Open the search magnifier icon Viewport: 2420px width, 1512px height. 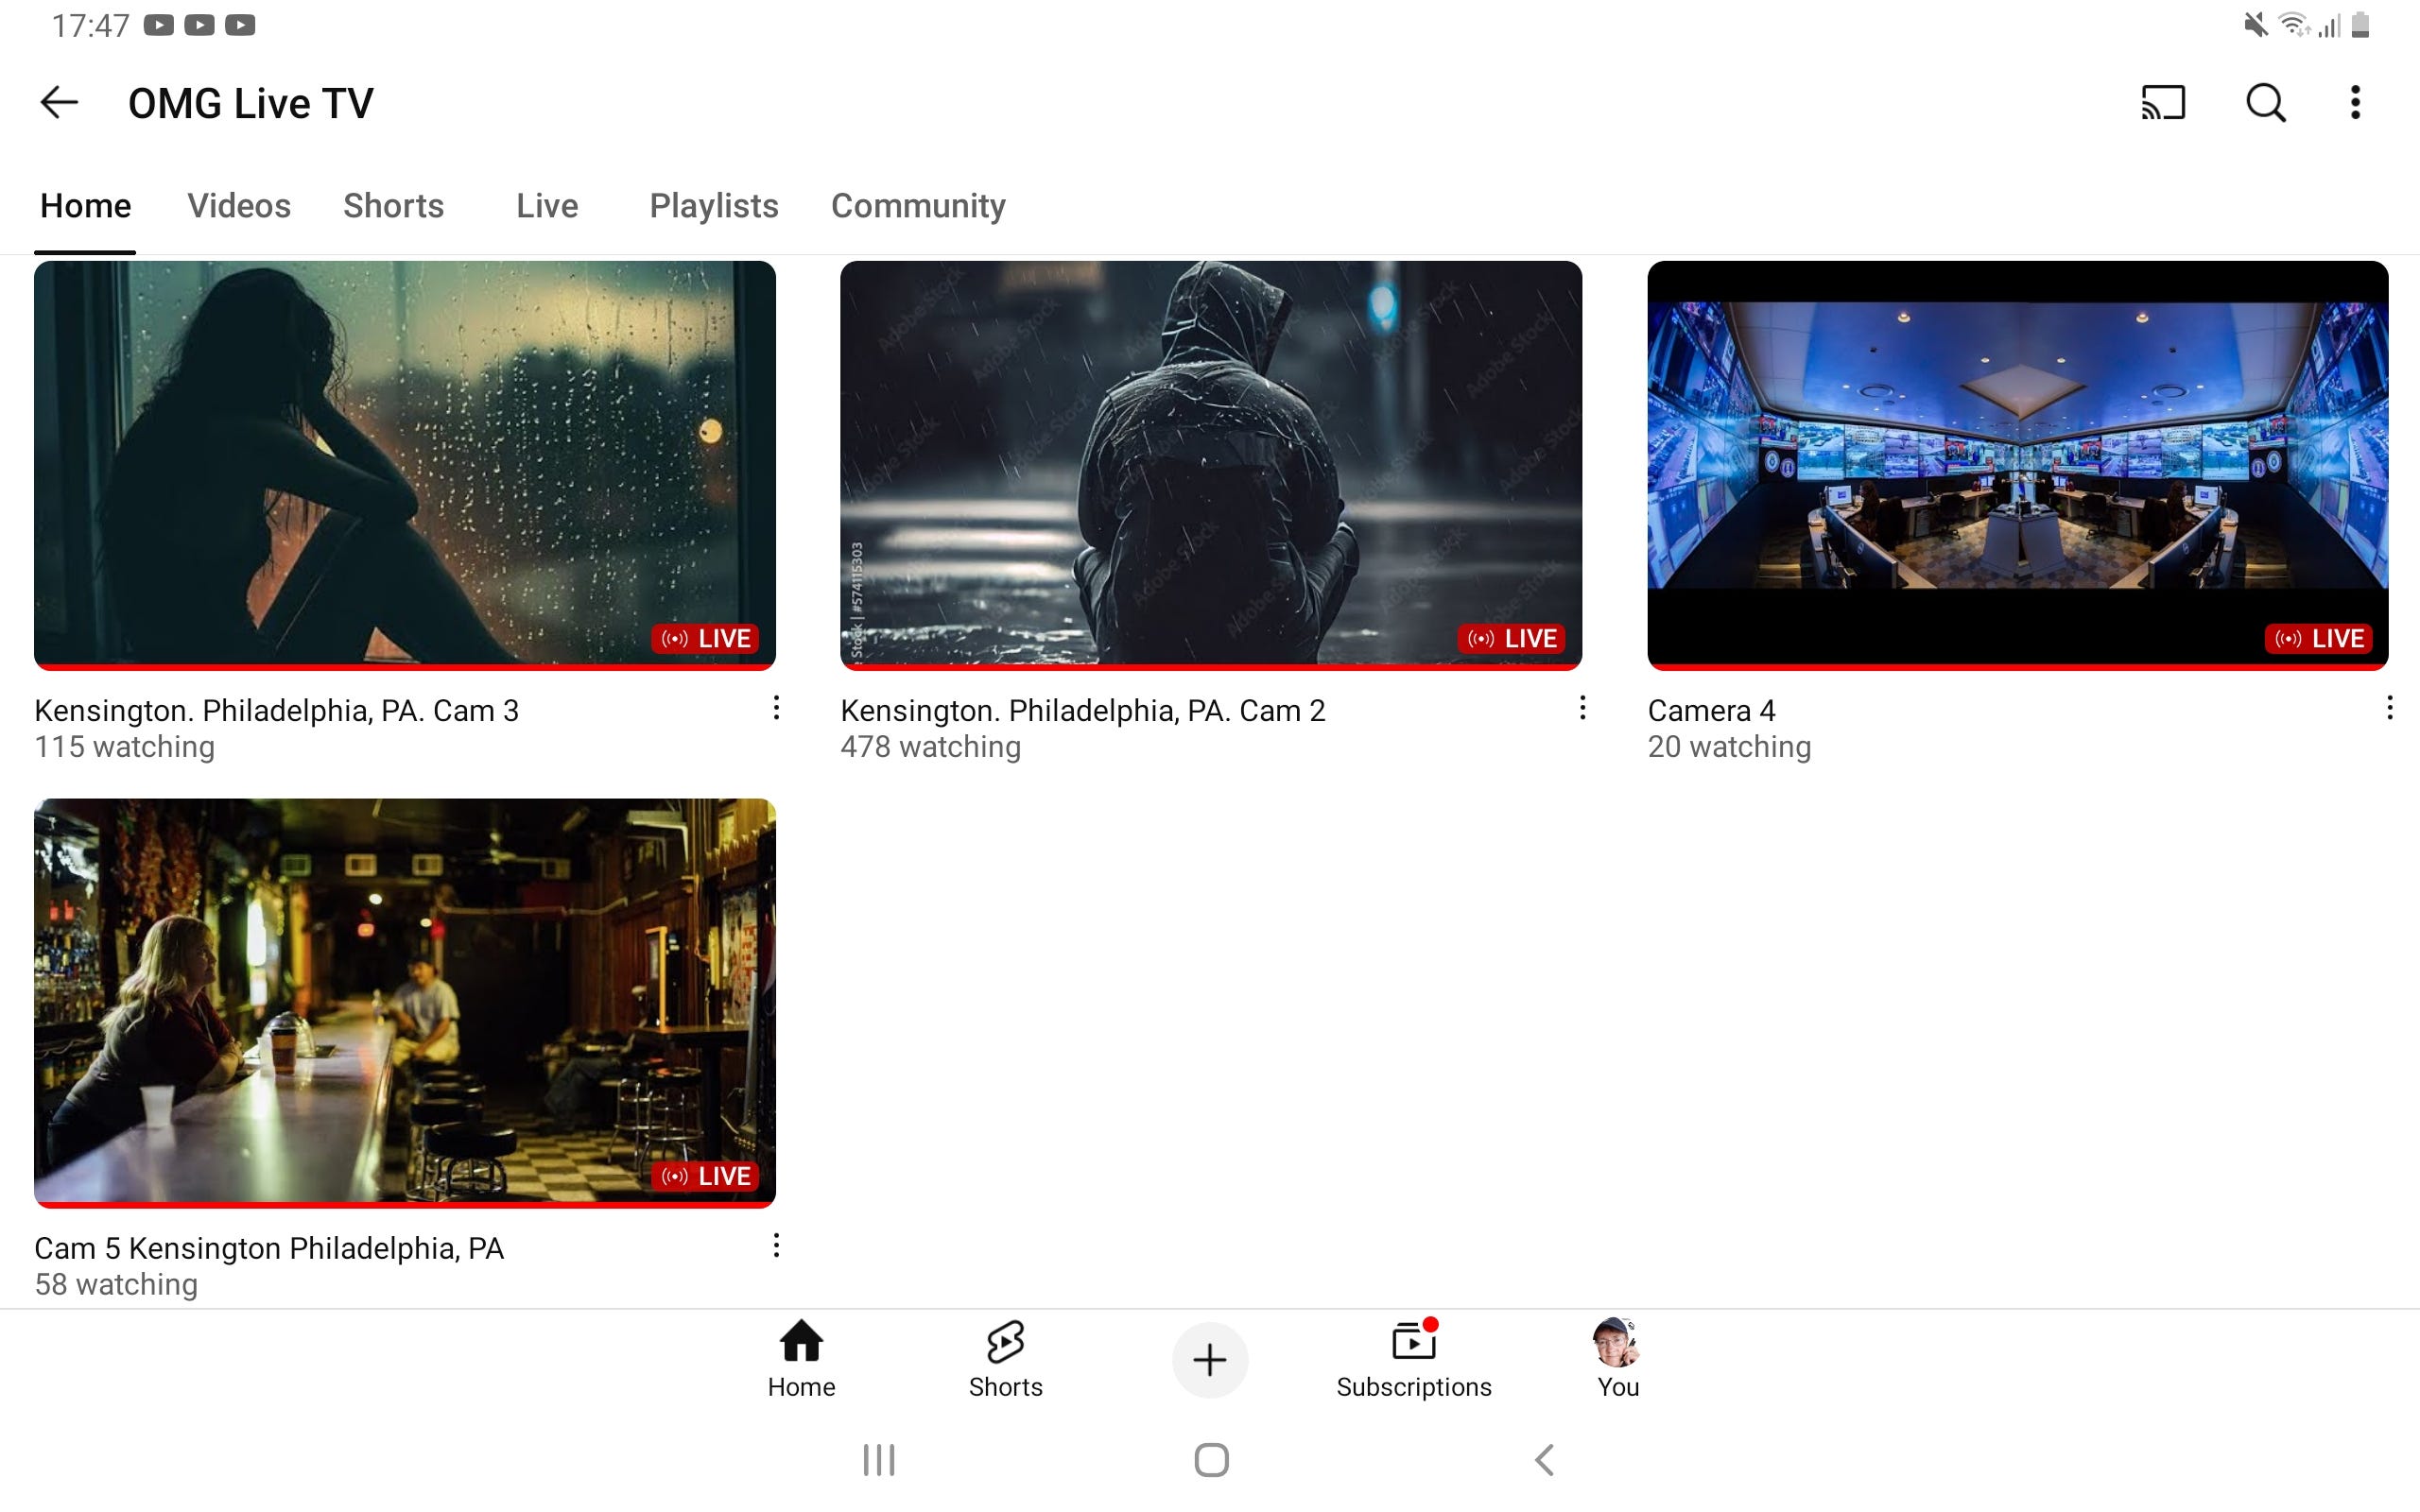[2266, 102]
